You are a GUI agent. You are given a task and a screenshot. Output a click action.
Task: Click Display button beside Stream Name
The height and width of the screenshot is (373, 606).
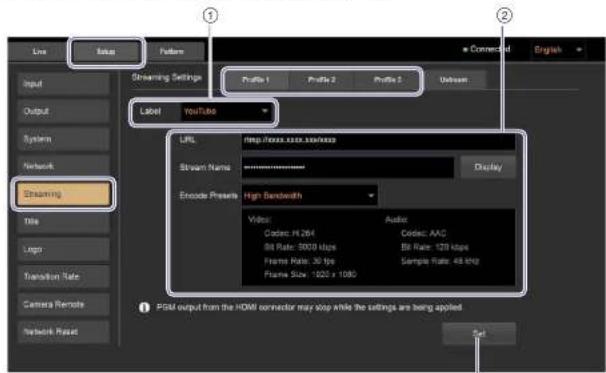point(488,167)
